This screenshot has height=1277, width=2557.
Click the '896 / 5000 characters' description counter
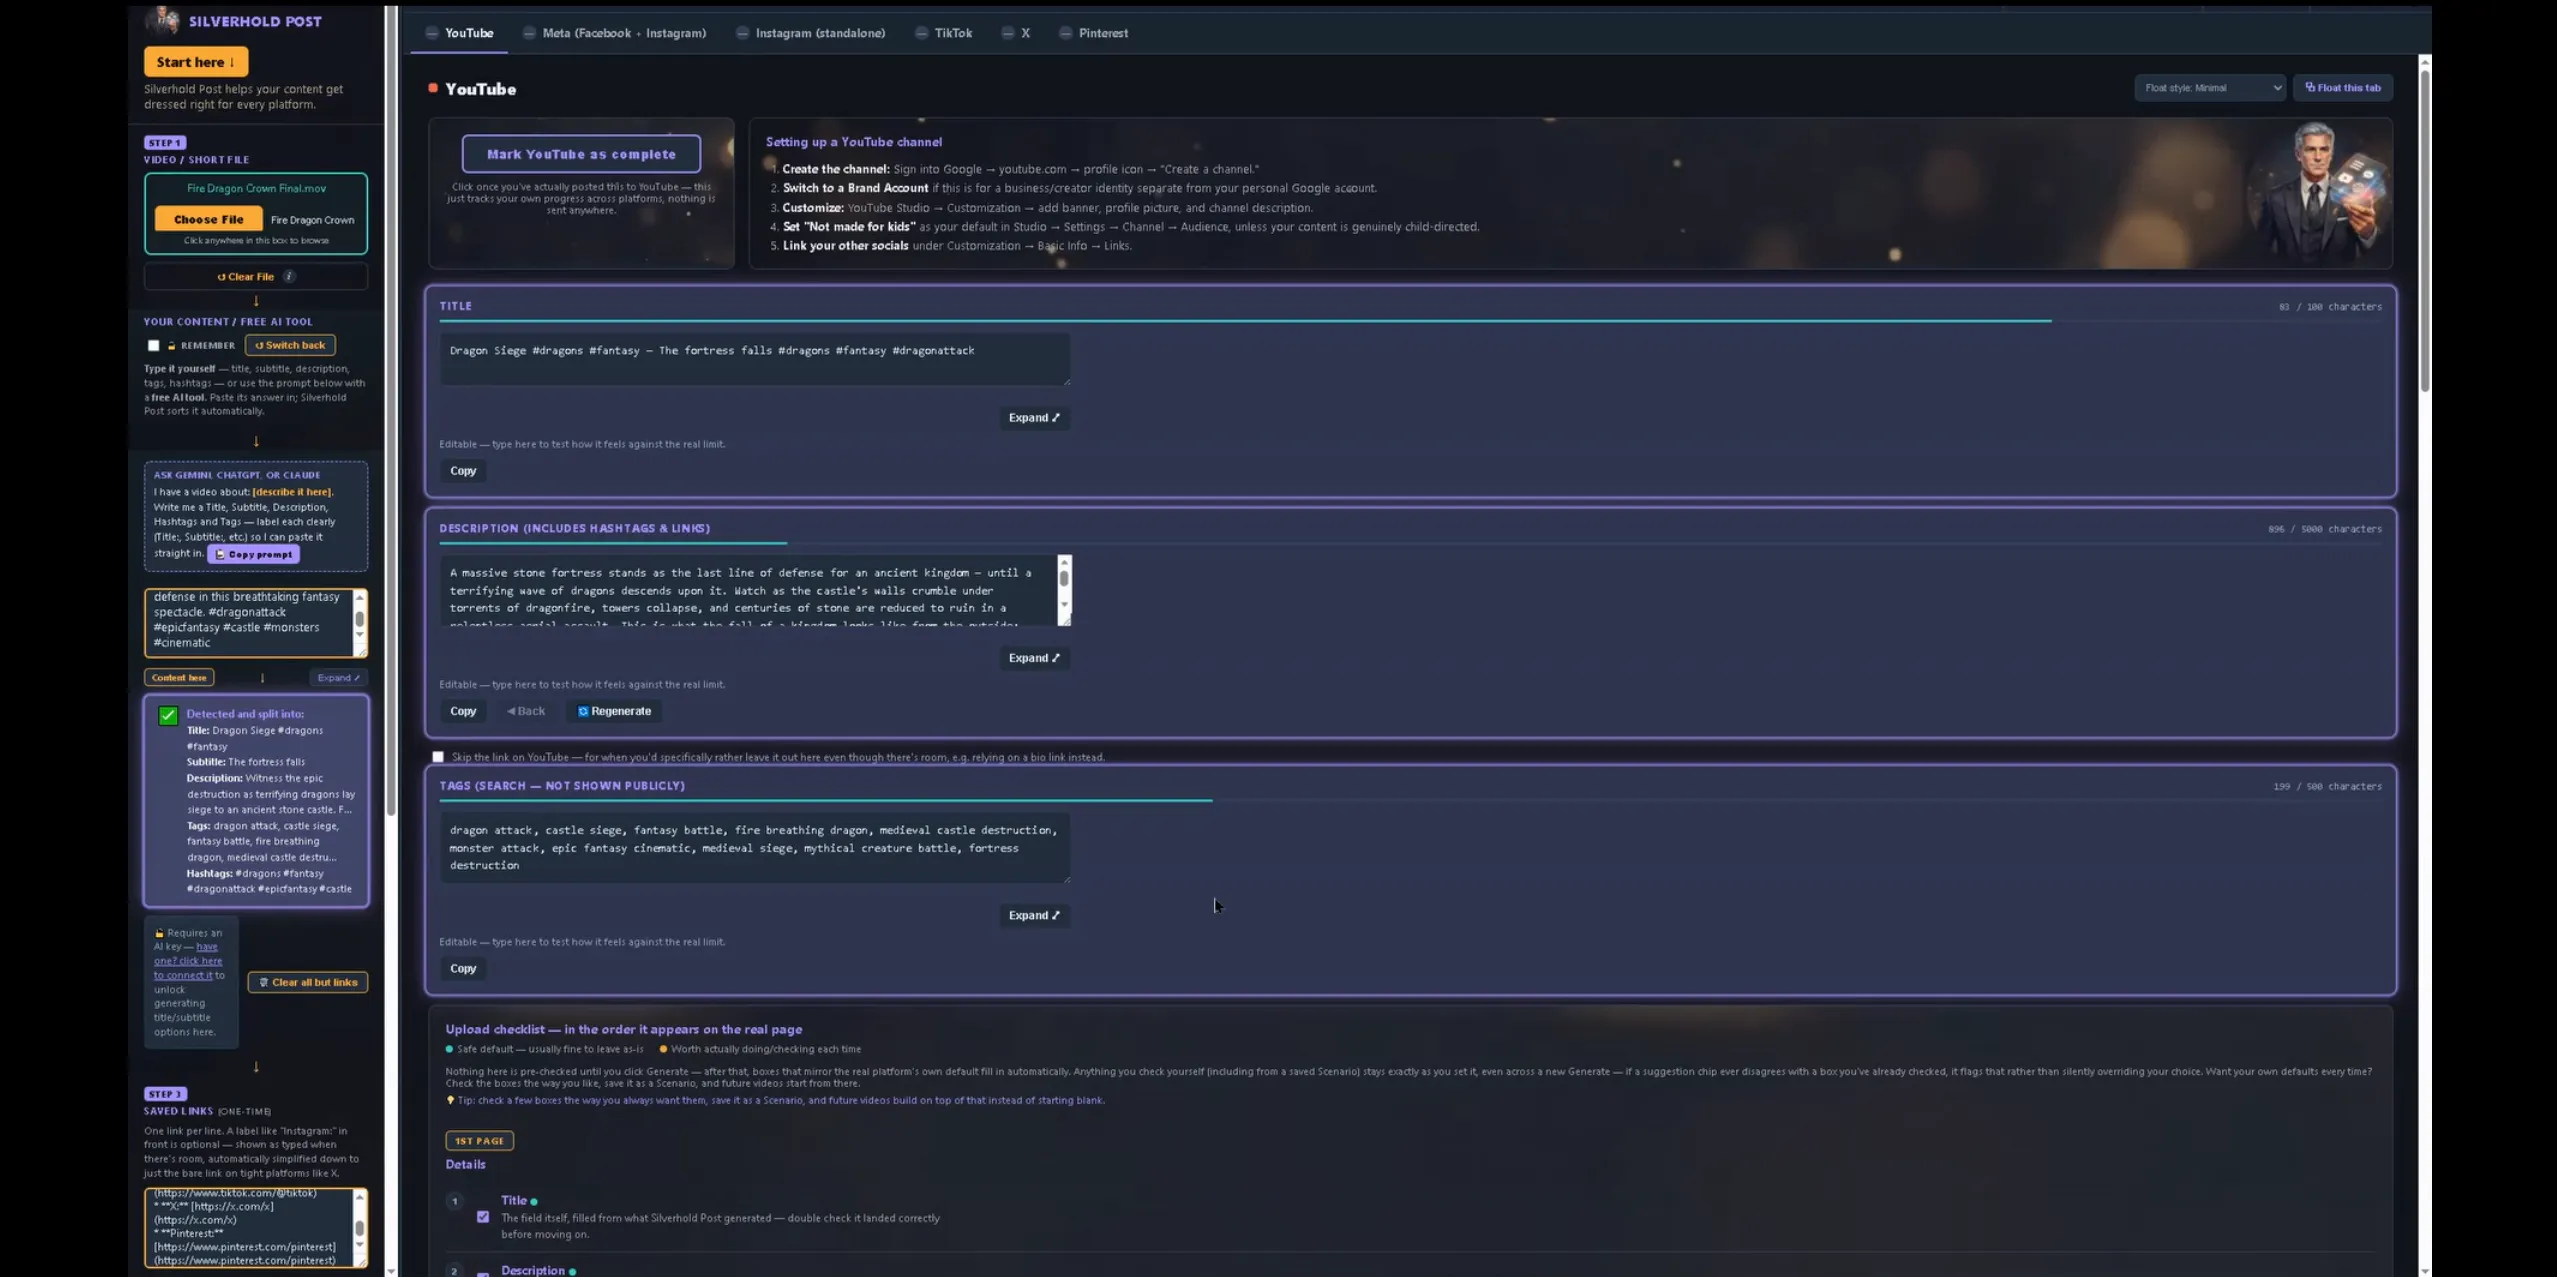click(2324, 529)
